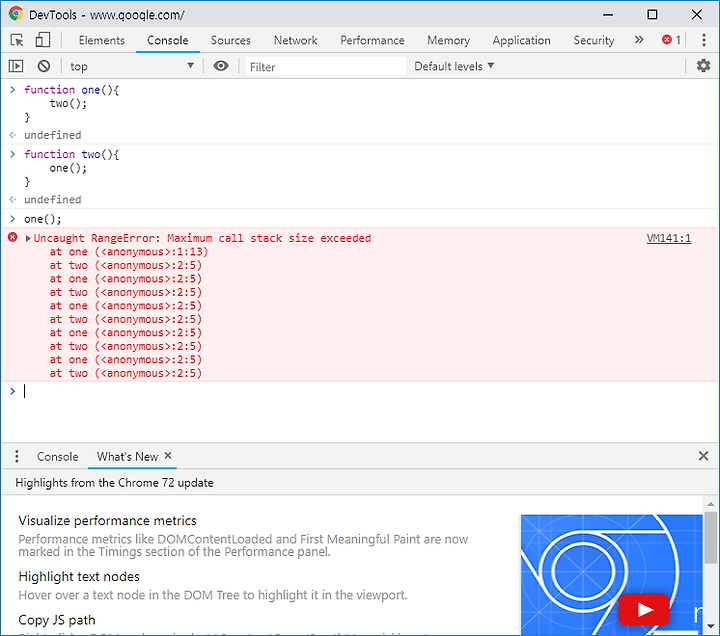This screenshot has width=720, height=636.
Task: Focus the Filter input field
Action: [x=326, y=67]
